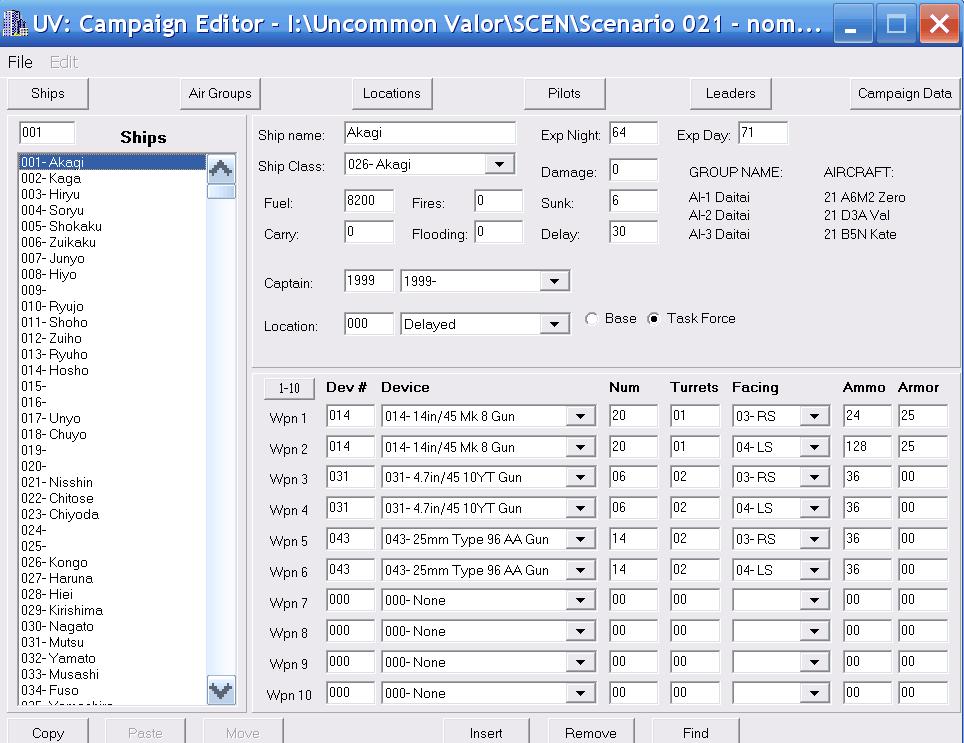Click the Campaign Editor app icon in title bar
Viewport: 964px width, 743px height.
pos(15,23)
